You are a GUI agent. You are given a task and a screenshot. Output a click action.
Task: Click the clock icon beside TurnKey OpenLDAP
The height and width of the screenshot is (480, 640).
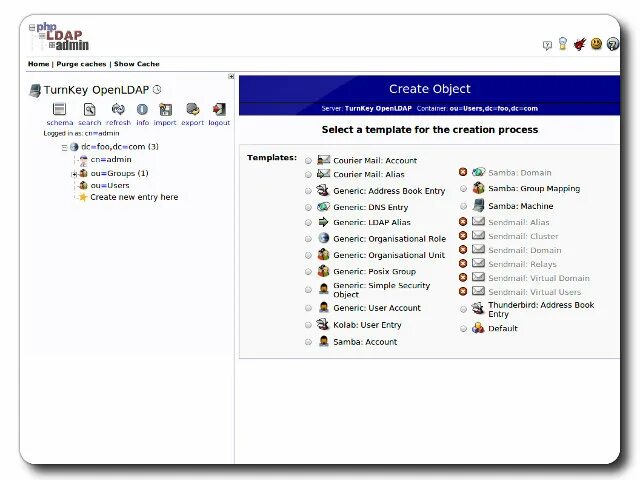pyautogui.click(x=157, y=89)
